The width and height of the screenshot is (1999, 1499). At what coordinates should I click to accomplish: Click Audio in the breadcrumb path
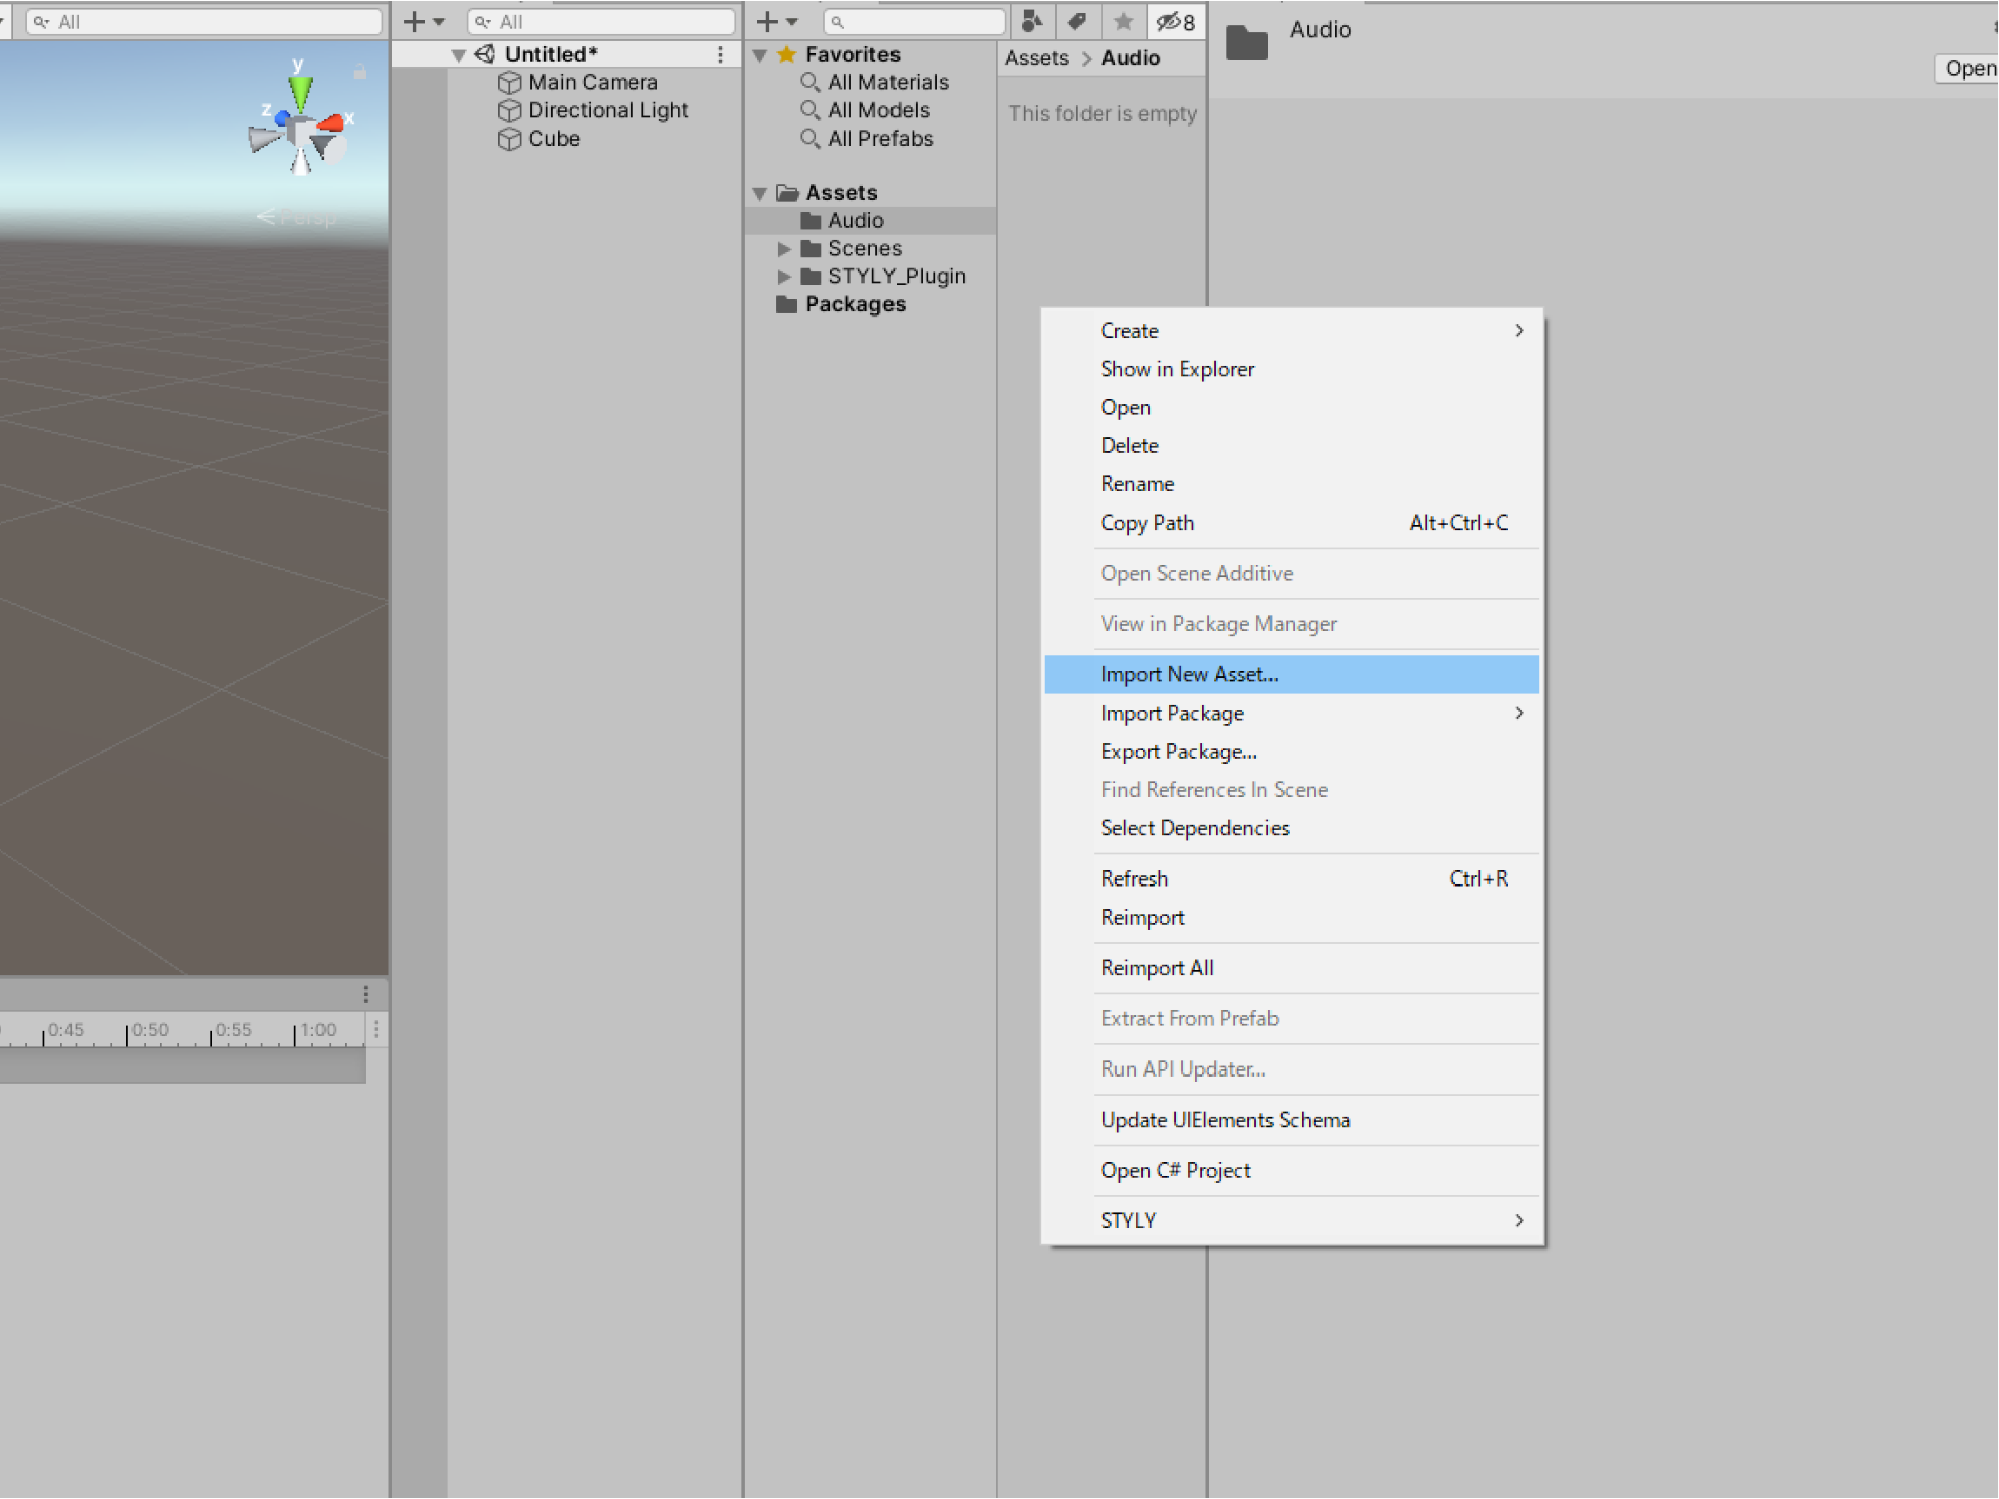pos(1131,58)
